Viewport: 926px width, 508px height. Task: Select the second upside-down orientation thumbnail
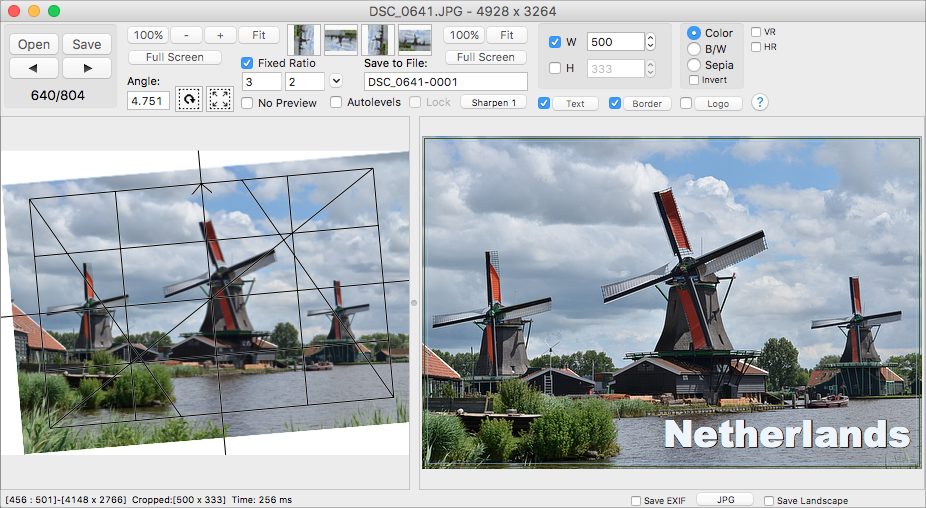[341, 40]
